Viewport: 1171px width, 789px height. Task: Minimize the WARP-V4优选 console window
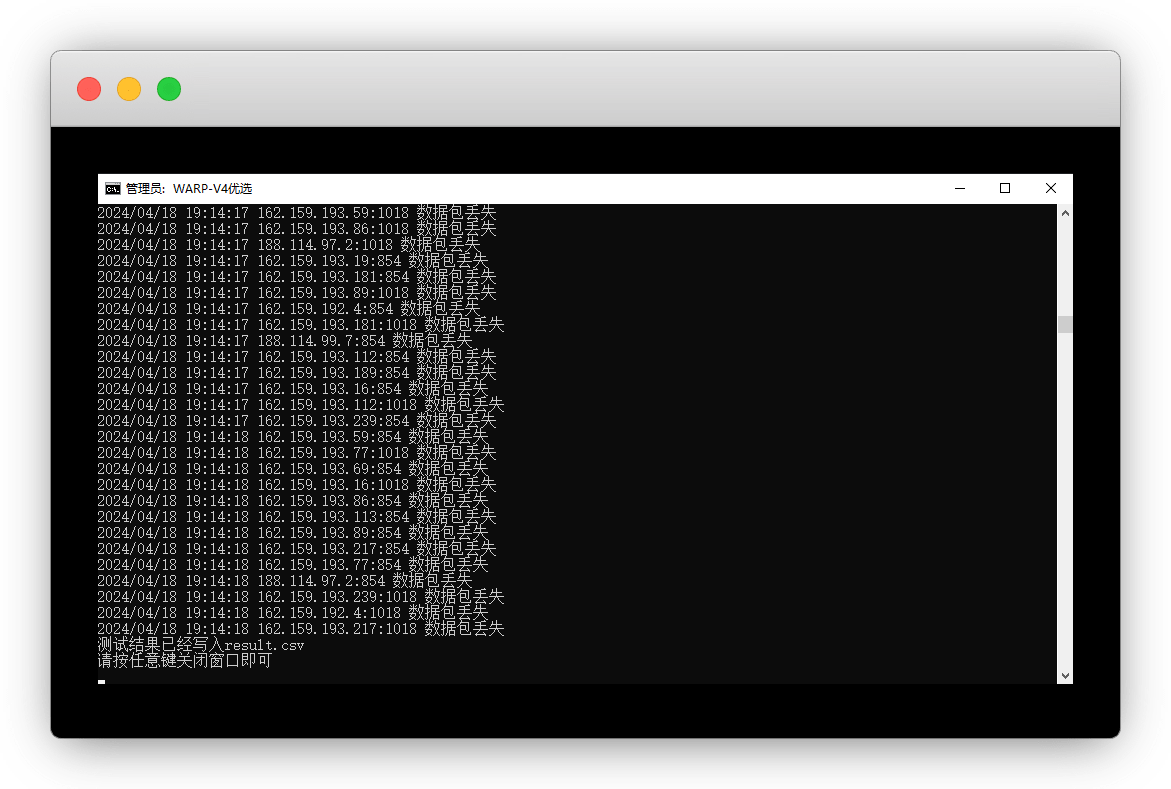[960, 188]
